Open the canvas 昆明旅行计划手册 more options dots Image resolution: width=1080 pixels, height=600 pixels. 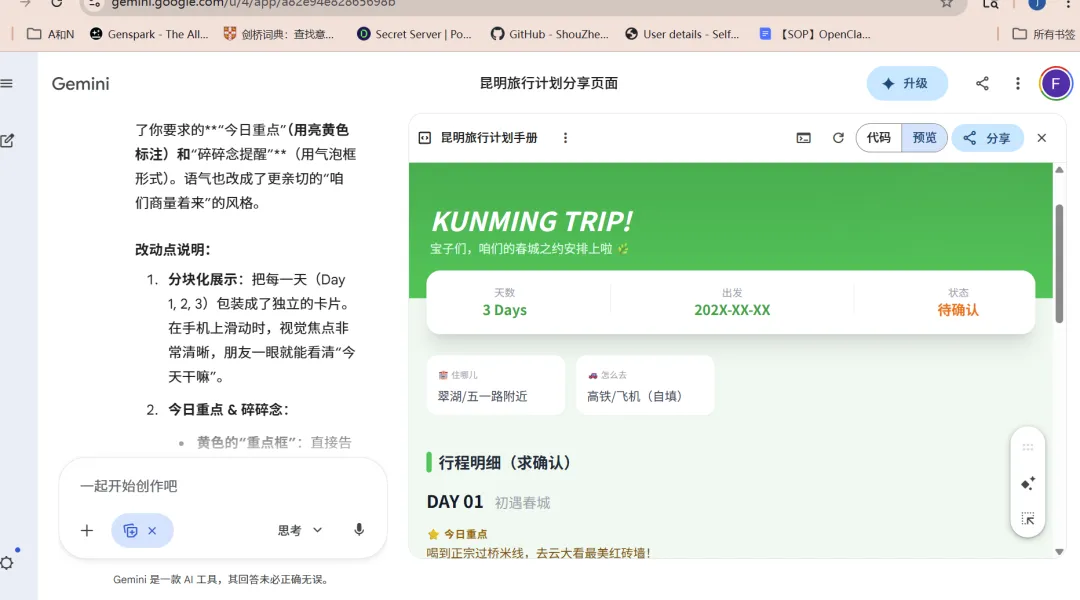565,138
